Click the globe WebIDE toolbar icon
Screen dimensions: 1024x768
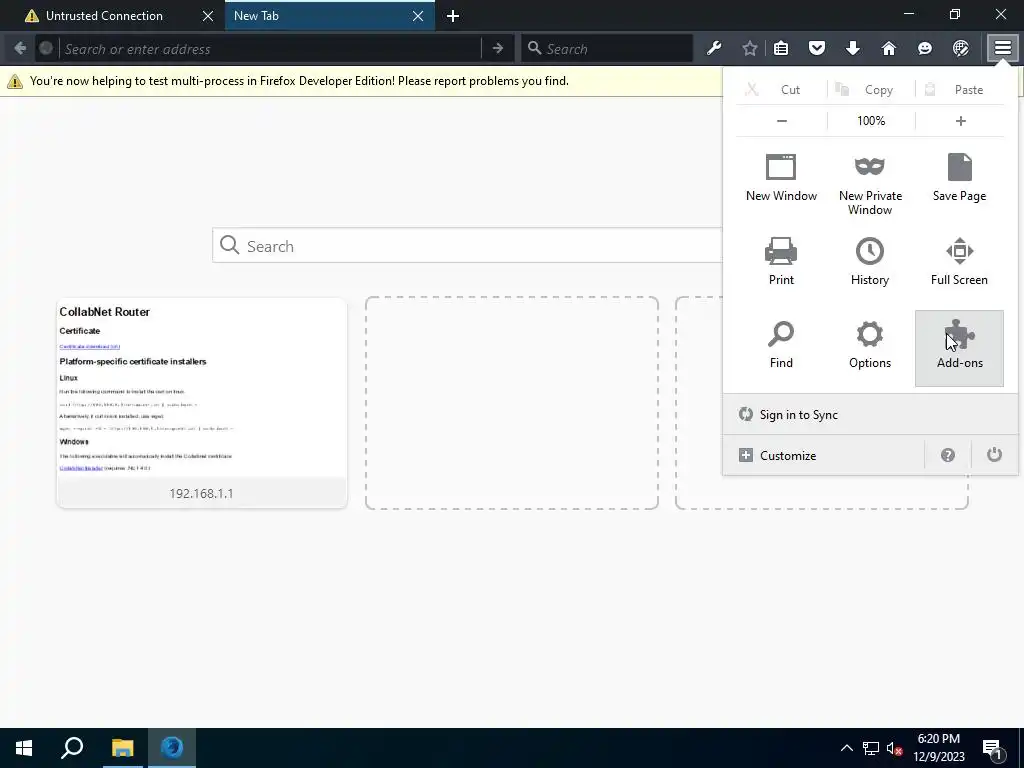tap(961, 48)
